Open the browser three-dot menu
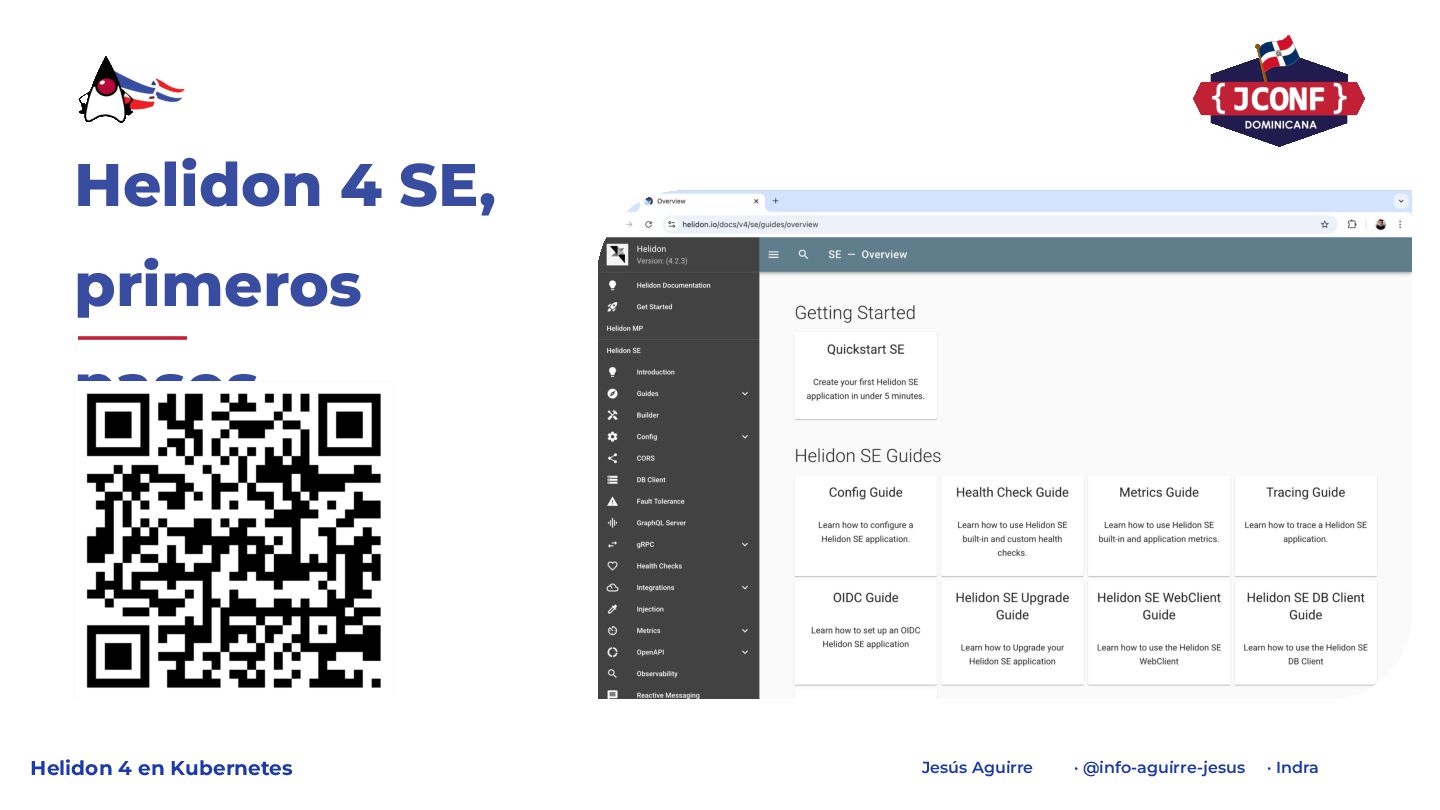This screenshot has height=810, width=1440. pyautogui.click(x=1400, y=225)
